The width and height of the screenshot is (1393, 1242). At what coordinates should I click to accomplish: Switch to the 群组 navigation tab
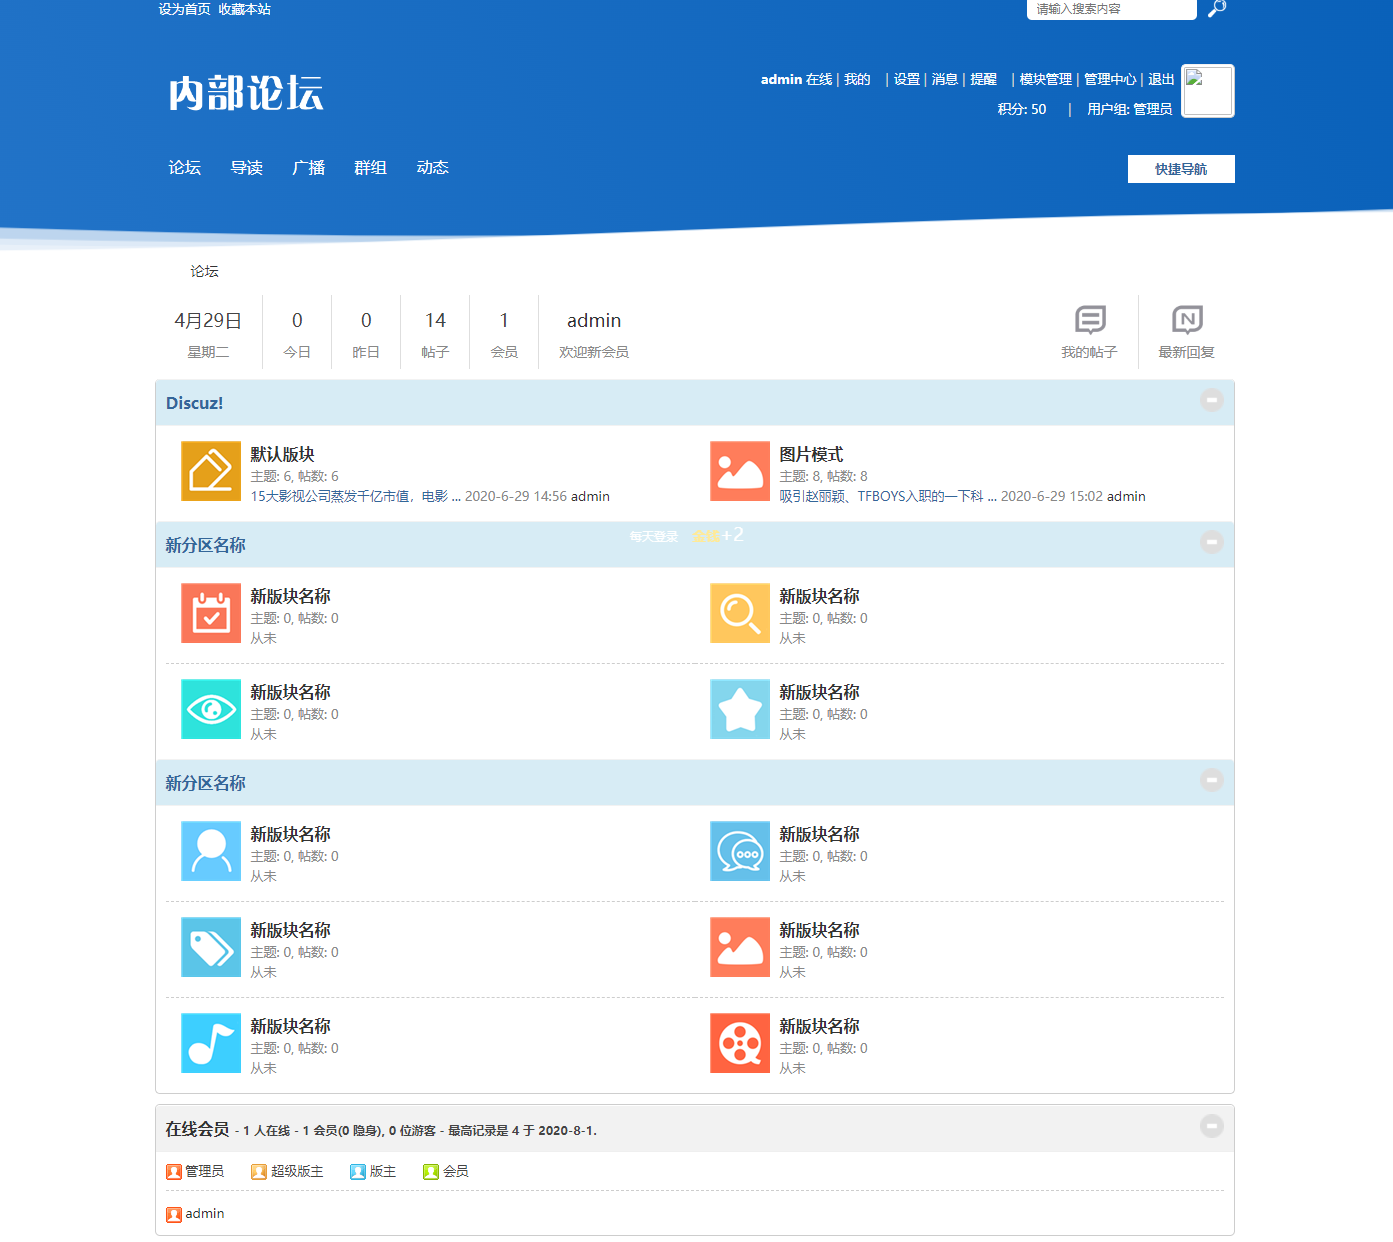point(370,168)
